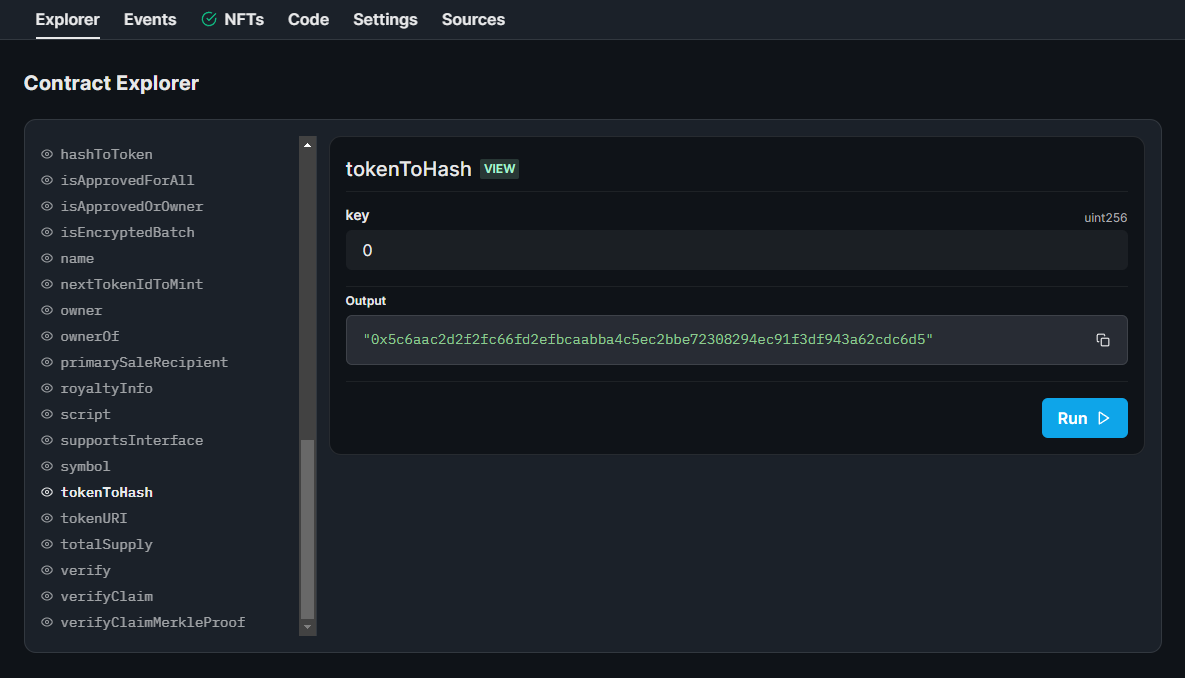1185x678 pixels.
Task: Click the eye icon next to verify function
Action: [x=46, y=570]
